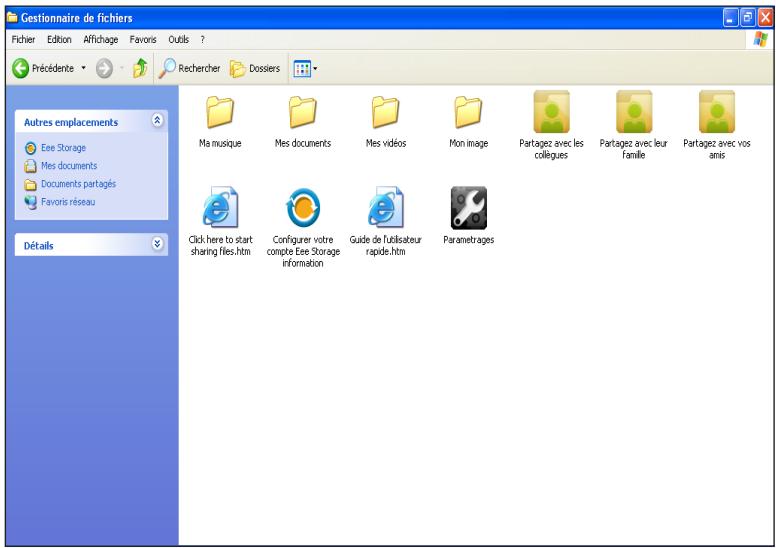
Task: Restore down the file manager window
Action: coord(748,18)
